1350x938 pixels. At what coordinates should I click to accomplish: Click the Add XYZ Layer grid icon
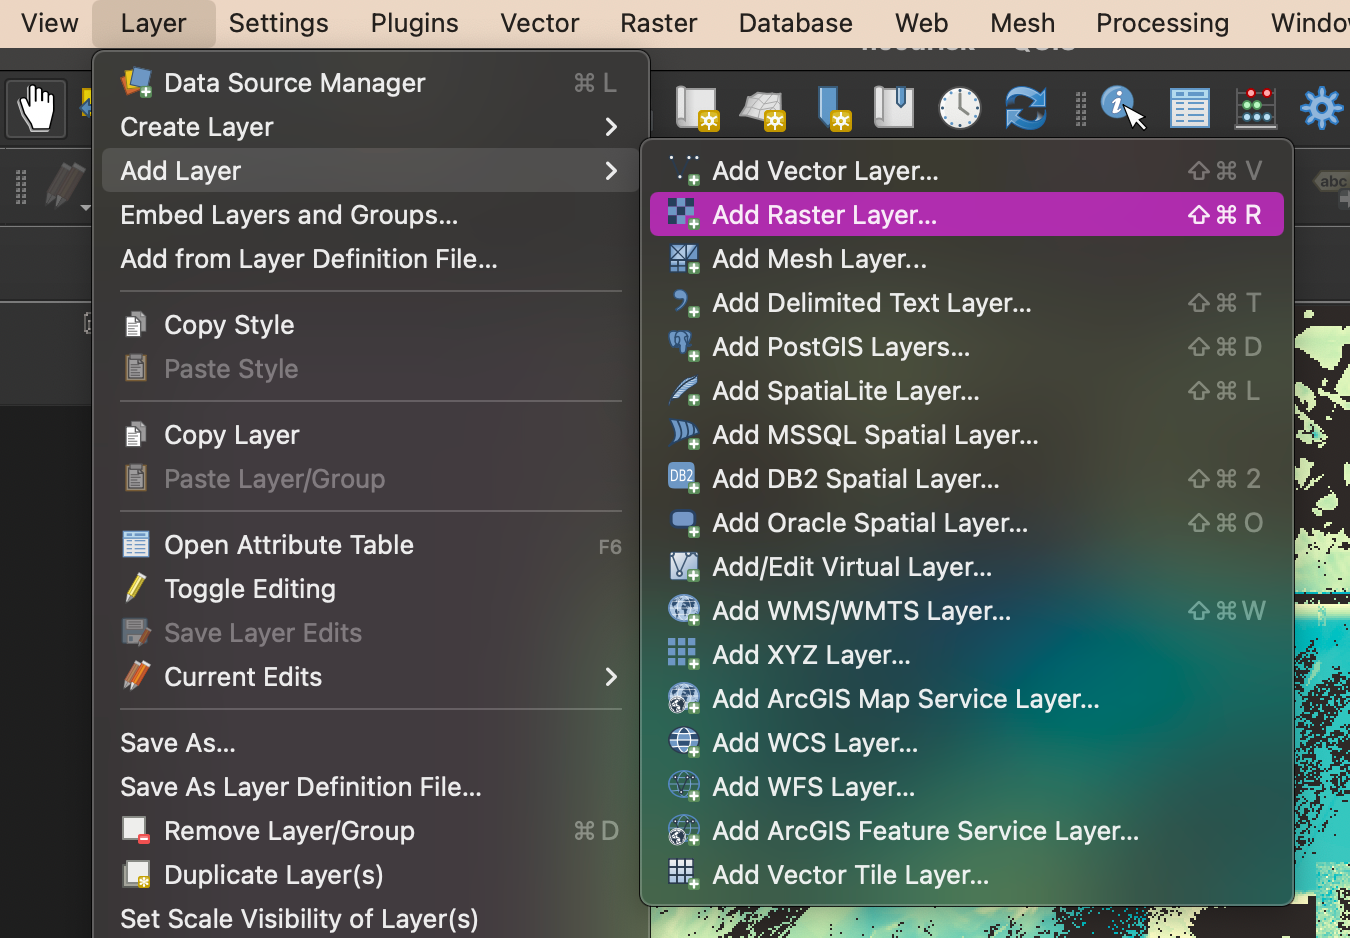click(684, 655)
